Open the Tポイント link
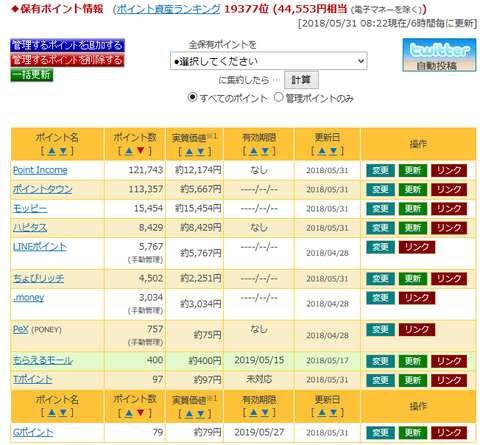This screenshot has height=445, width=480. pos(33,379)
